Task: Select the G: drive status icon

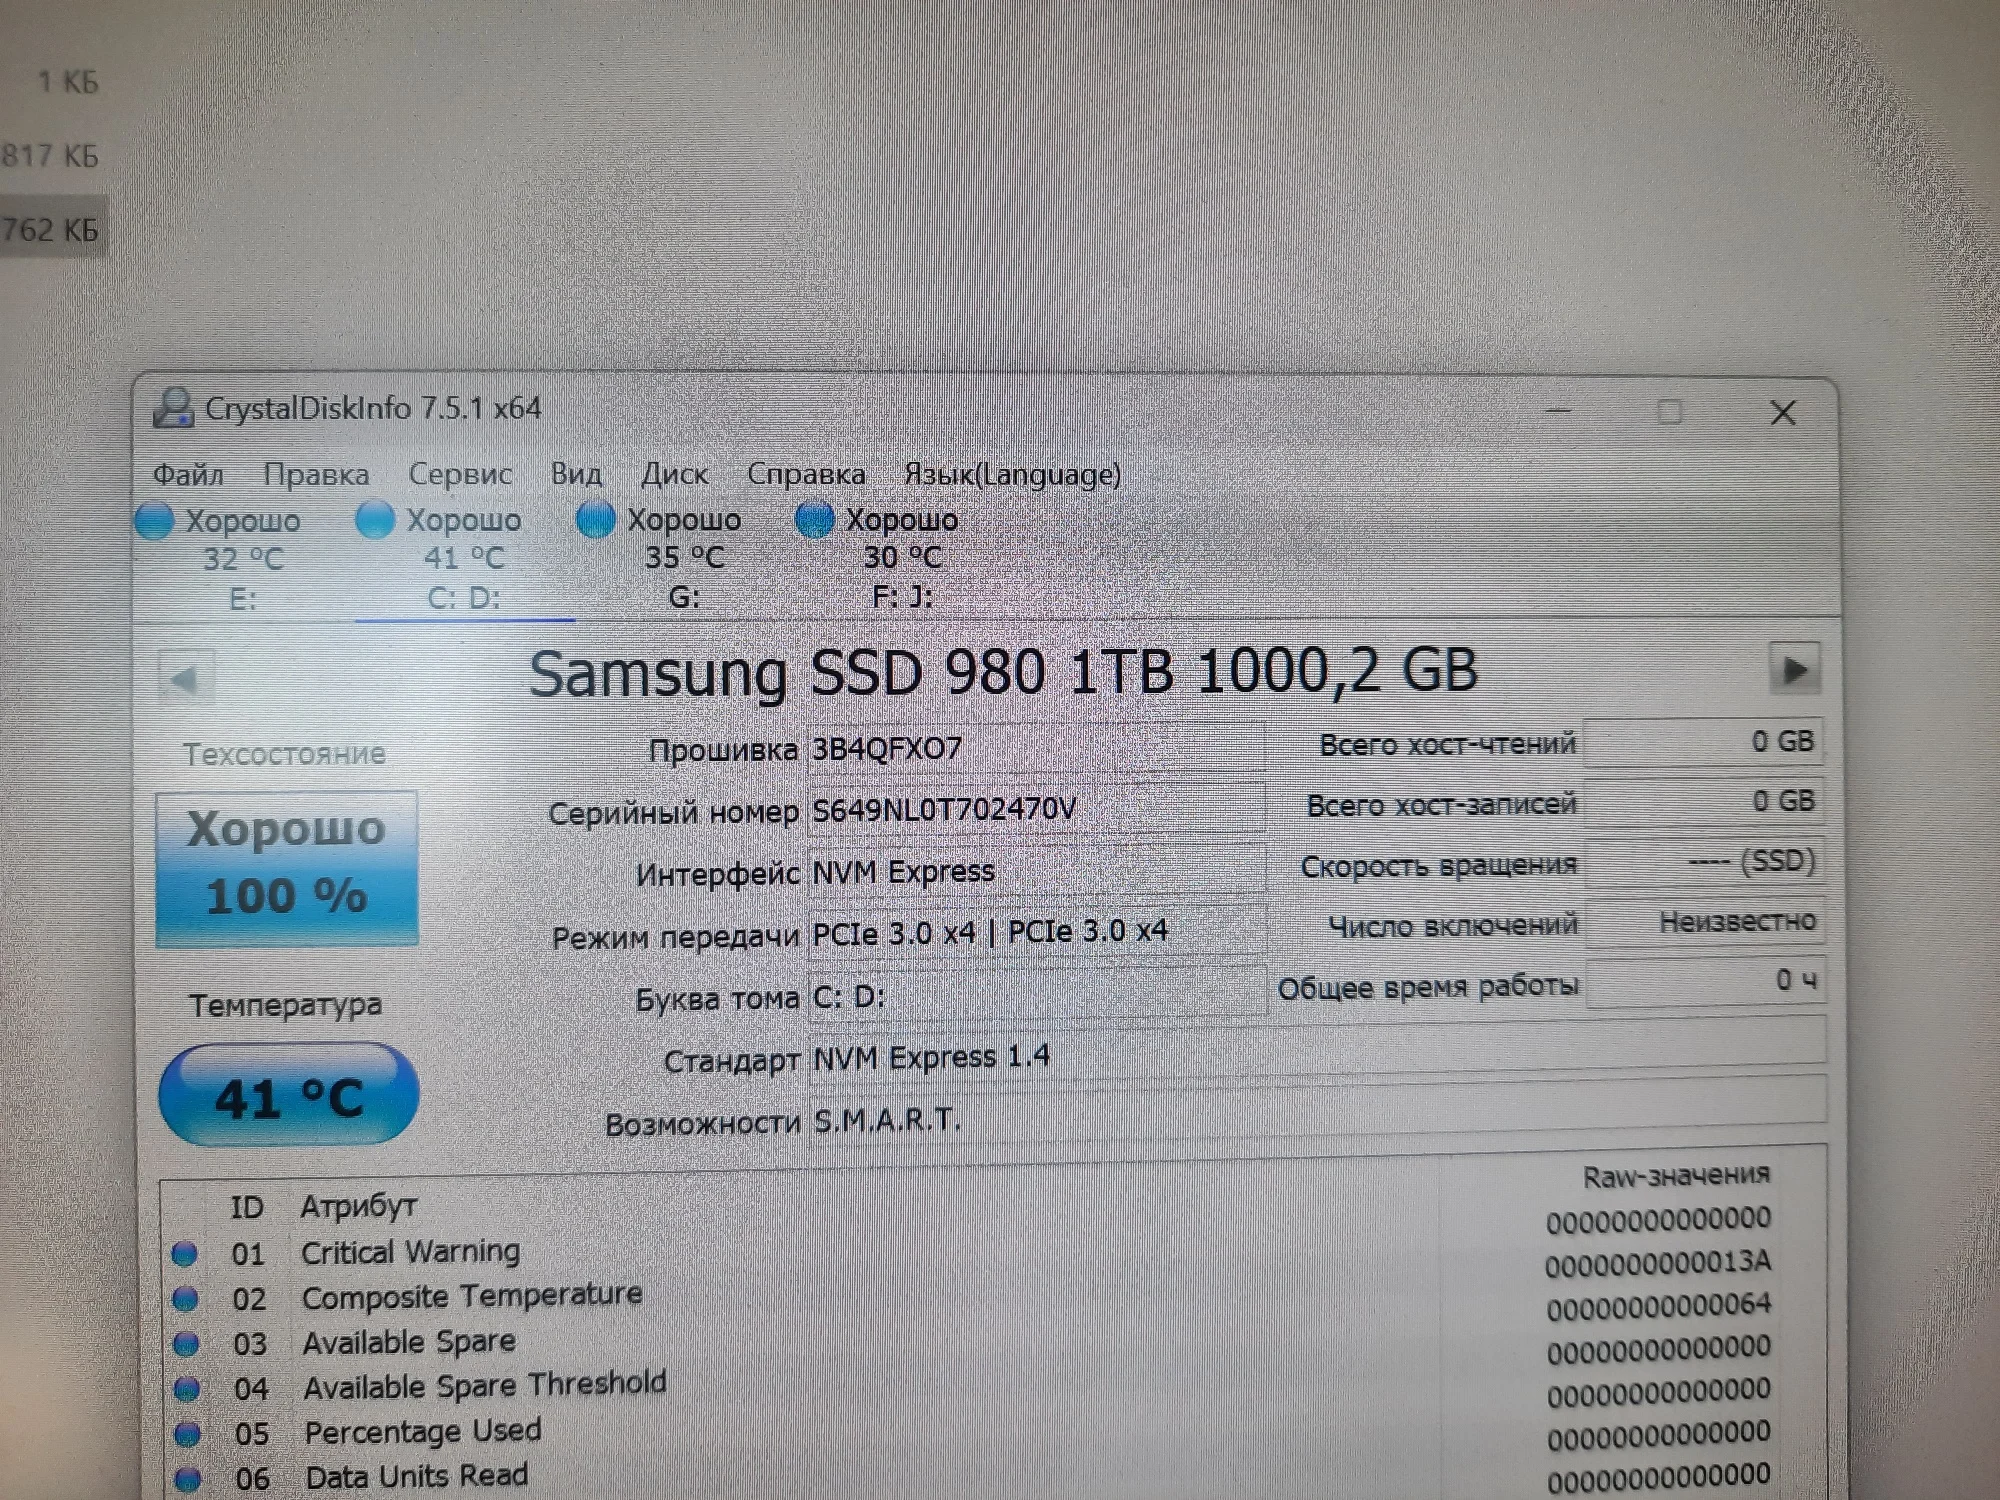Action: click(x=595, y=520)
